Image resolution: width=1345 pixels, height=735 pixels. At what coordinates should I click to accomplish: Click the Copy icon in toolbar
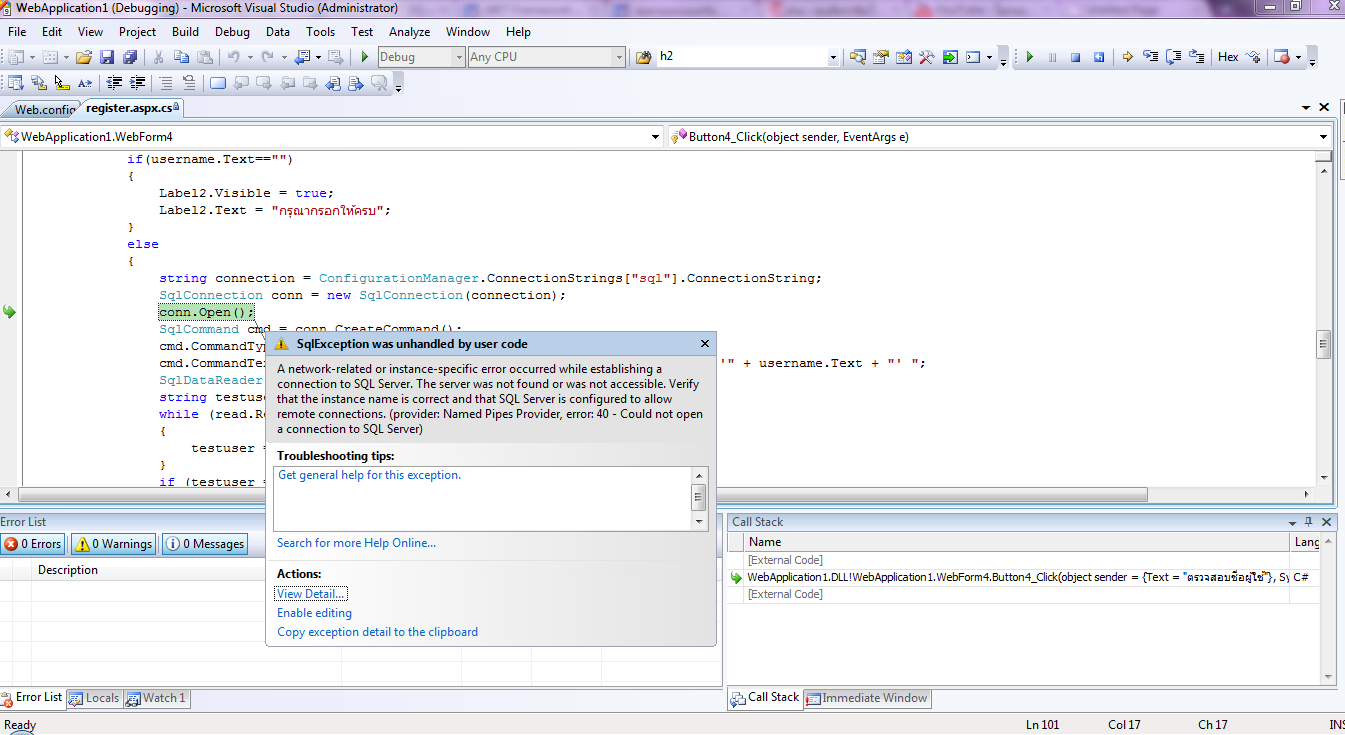(181, 57)
